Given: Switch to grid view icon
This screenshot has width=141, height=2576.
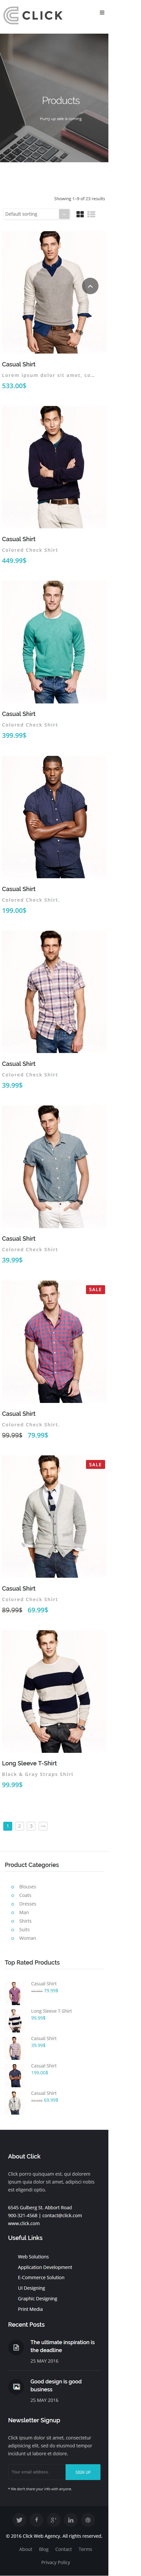Looking at the screenshot, I should 80,214.
